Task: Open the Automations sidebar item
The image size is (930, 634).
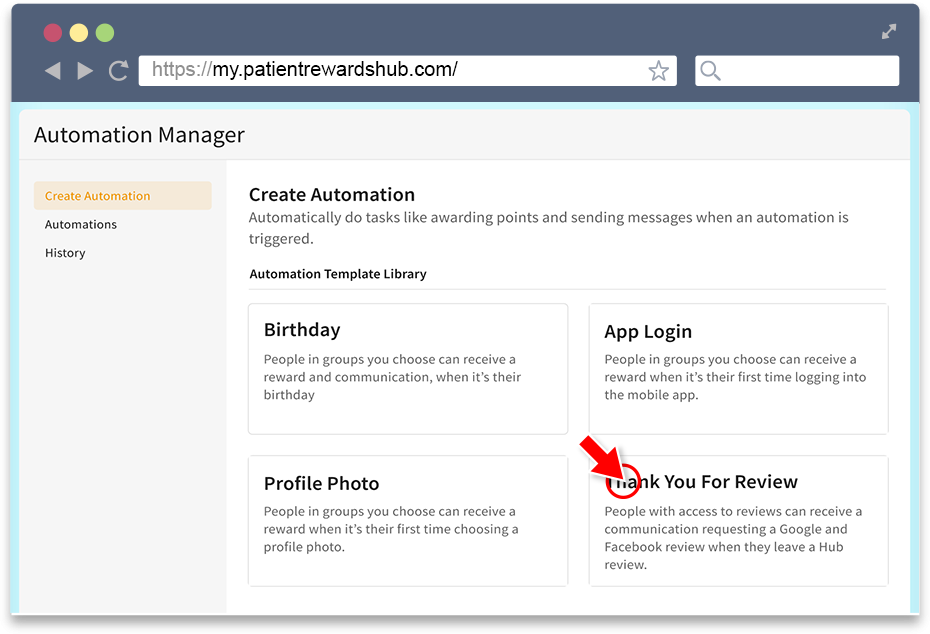Action: click(81, 224)
